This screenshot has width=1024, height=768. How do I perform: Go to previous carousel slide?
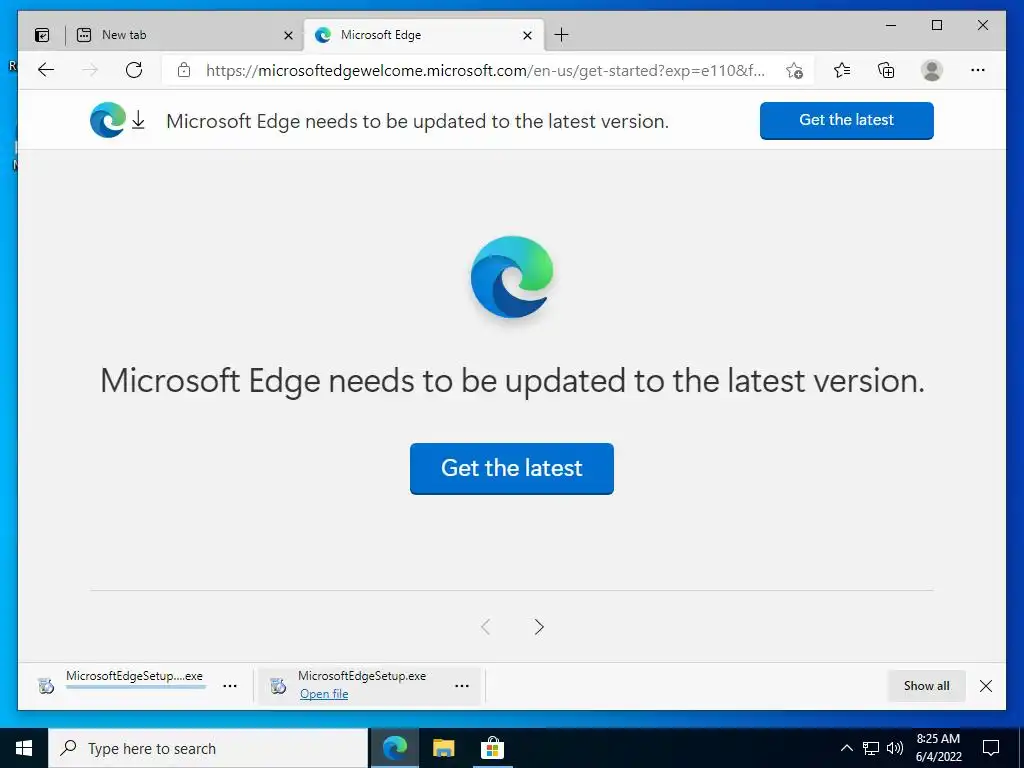[485, 627]
